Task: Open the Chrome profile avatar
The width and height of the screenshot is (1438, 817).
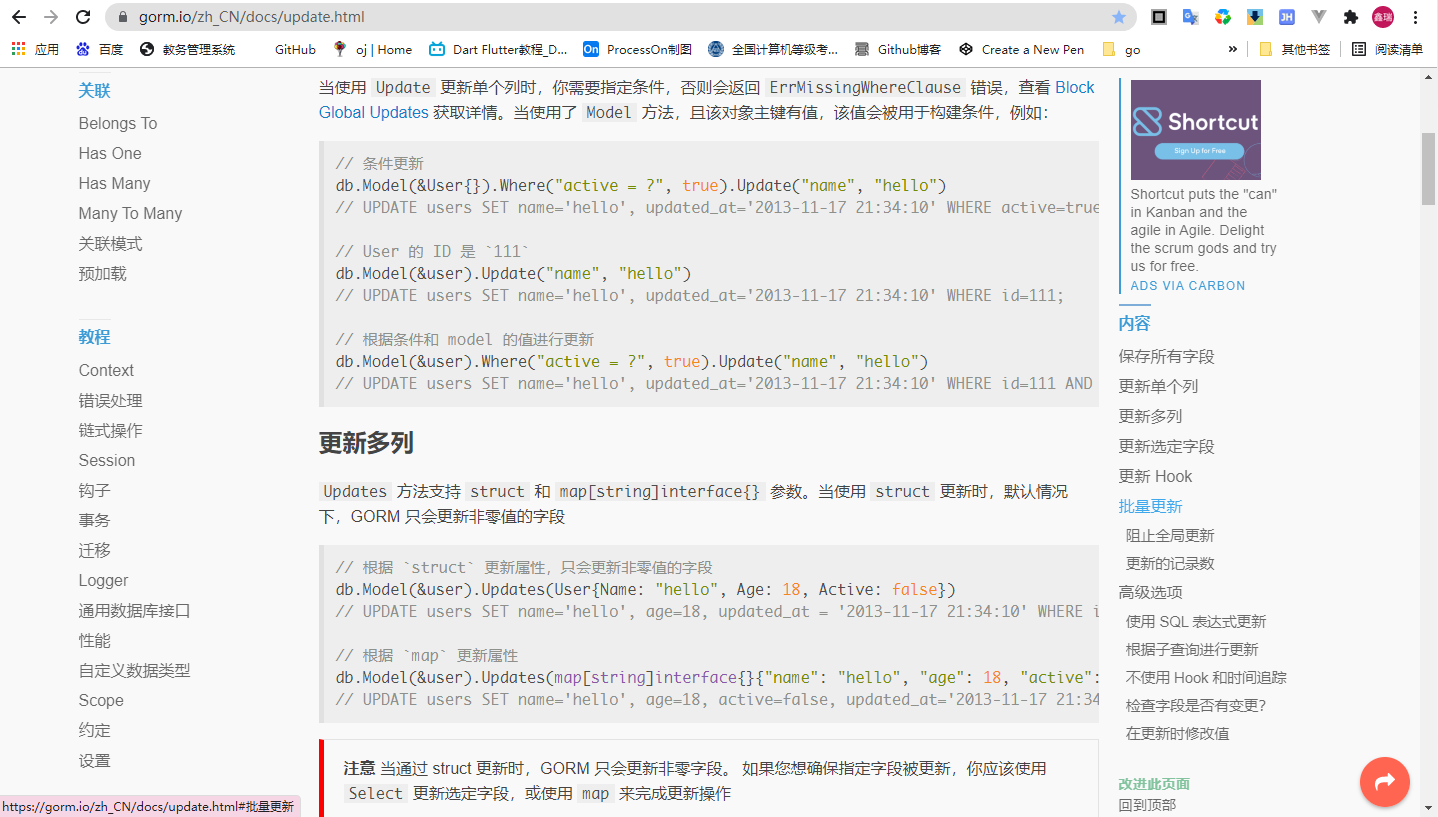Action: pos(1383,17)
